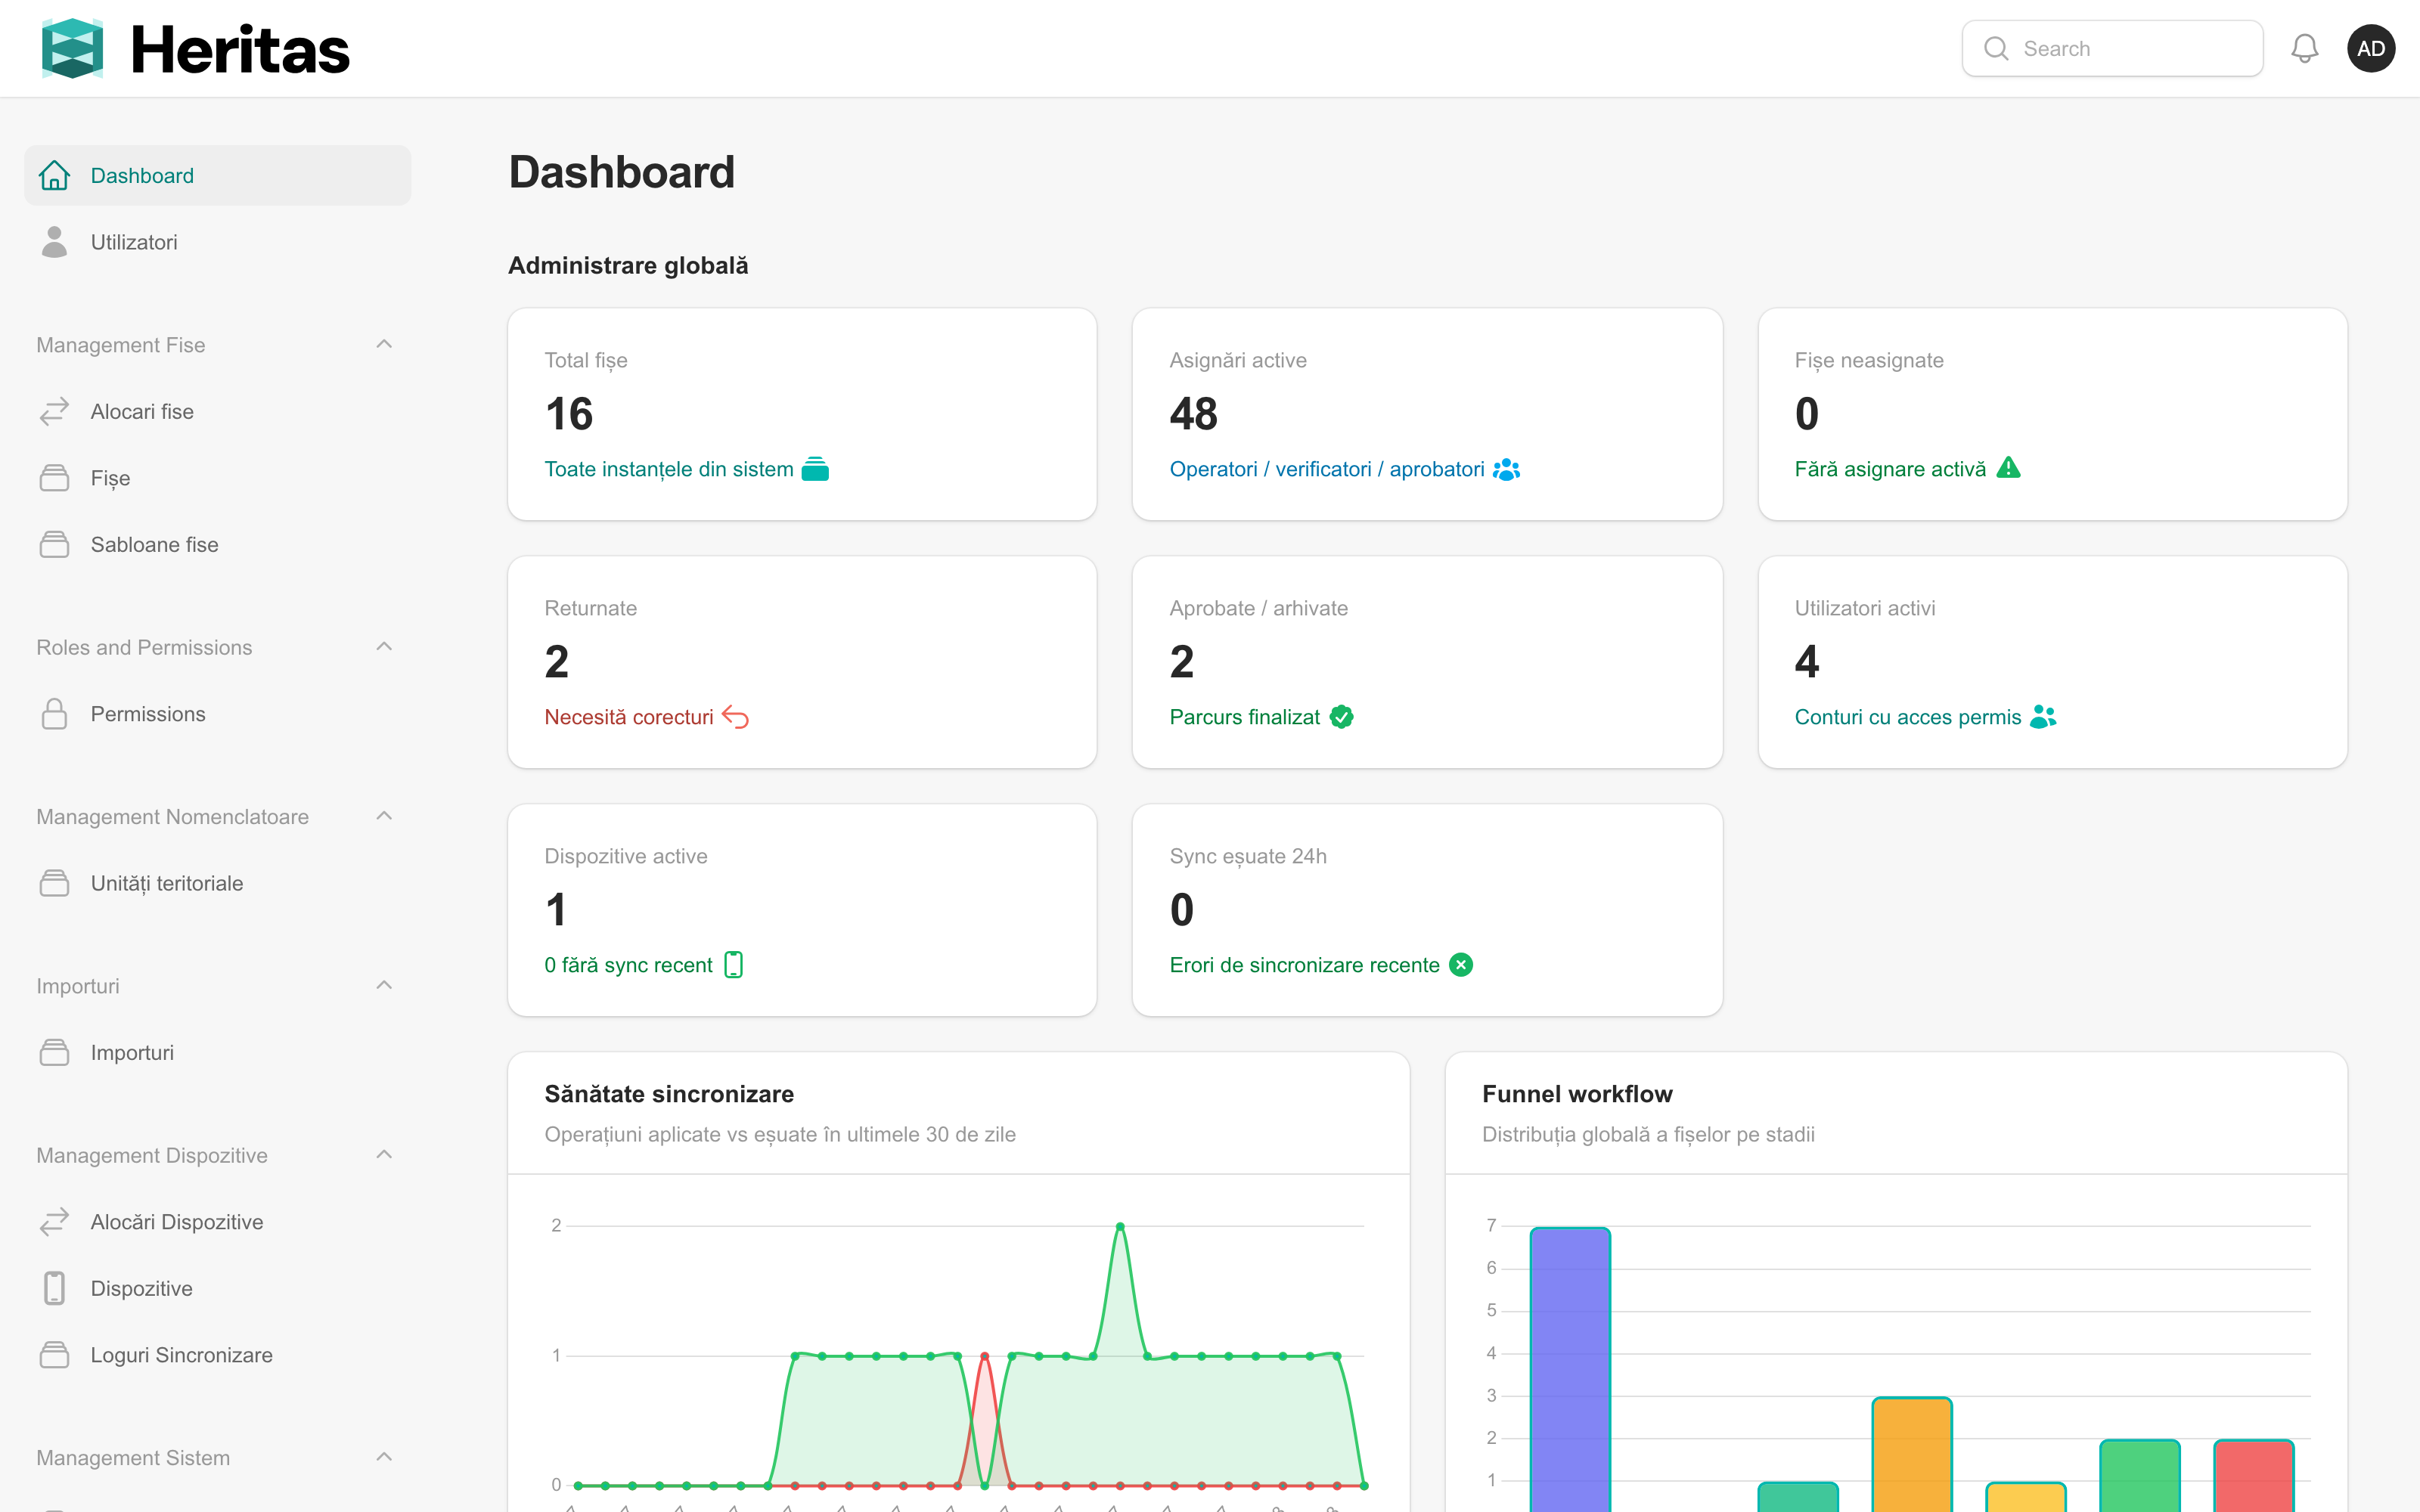This screenshot has height=1512, width=2420.
Task: Click the red funnel workflow bar
Action: (2253, 1475)
